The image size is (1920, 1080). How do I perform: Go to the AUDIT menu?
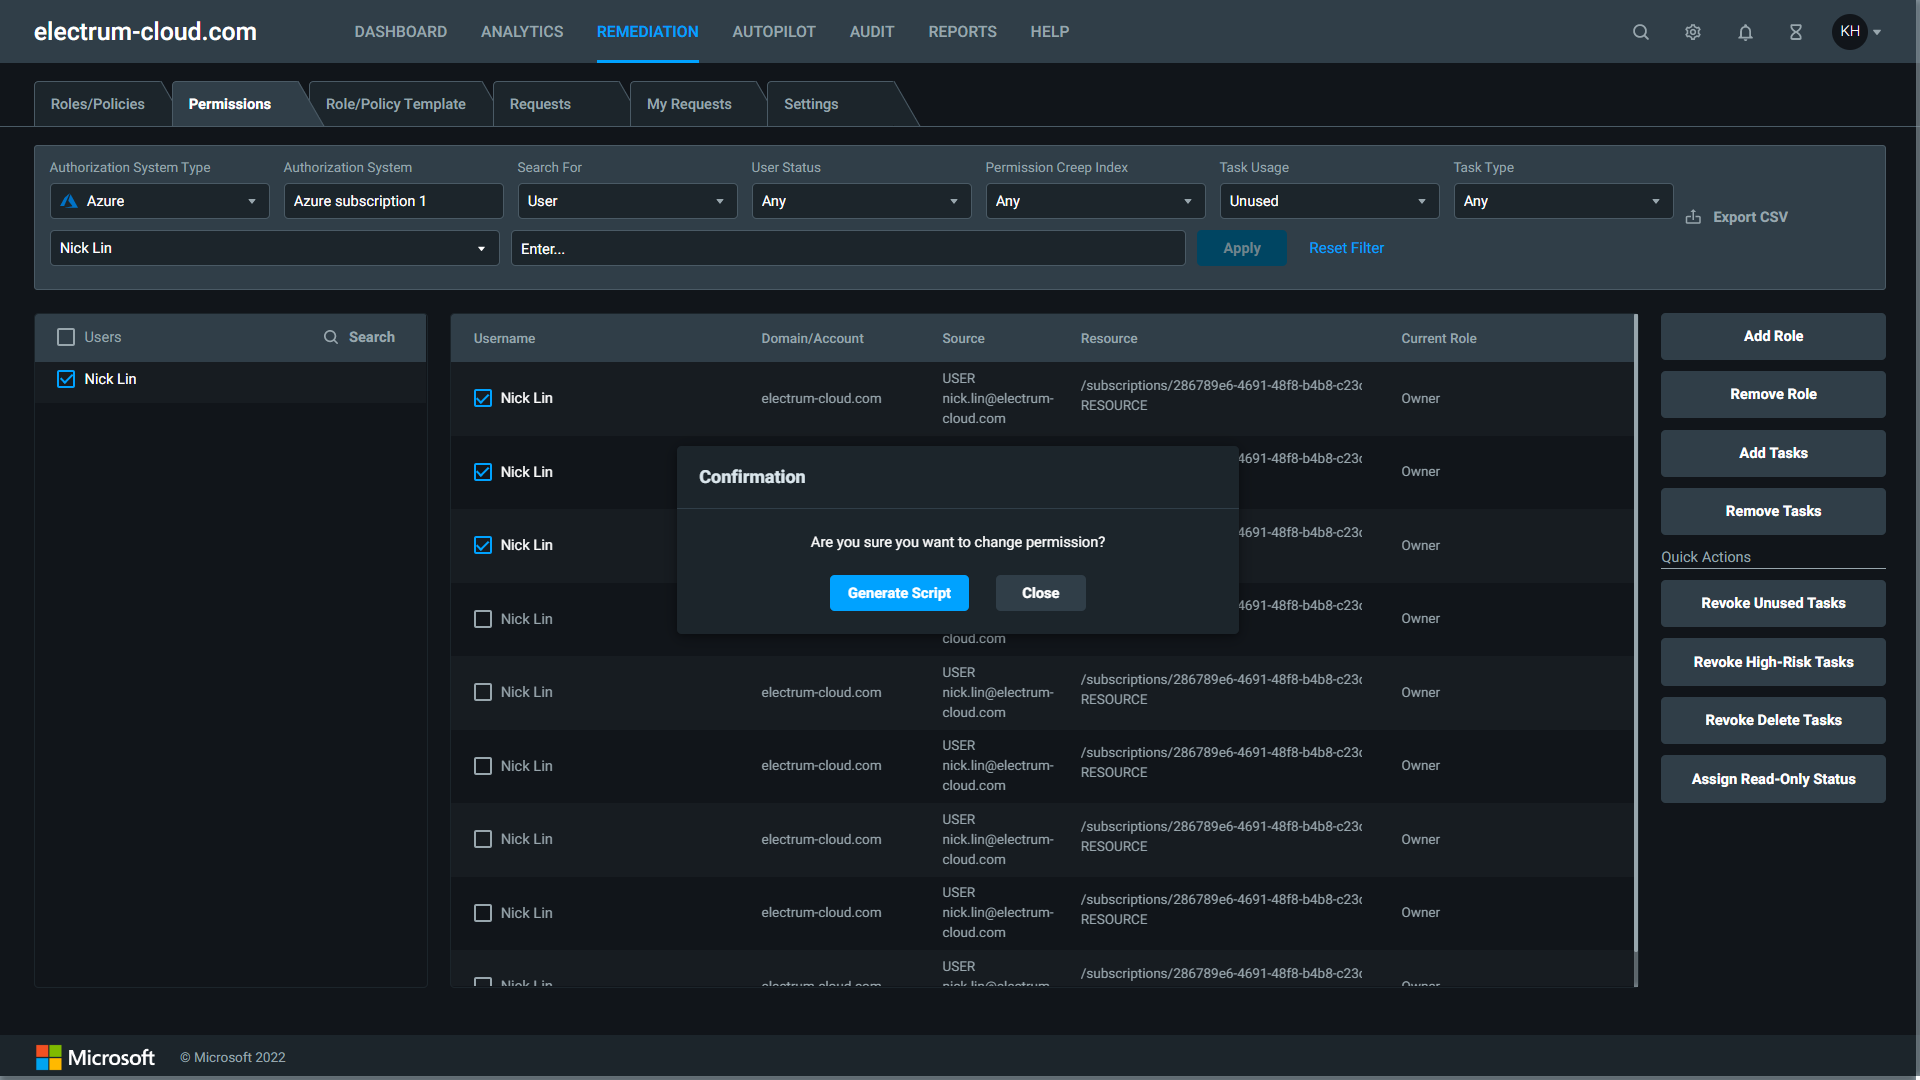click(872, 32)
